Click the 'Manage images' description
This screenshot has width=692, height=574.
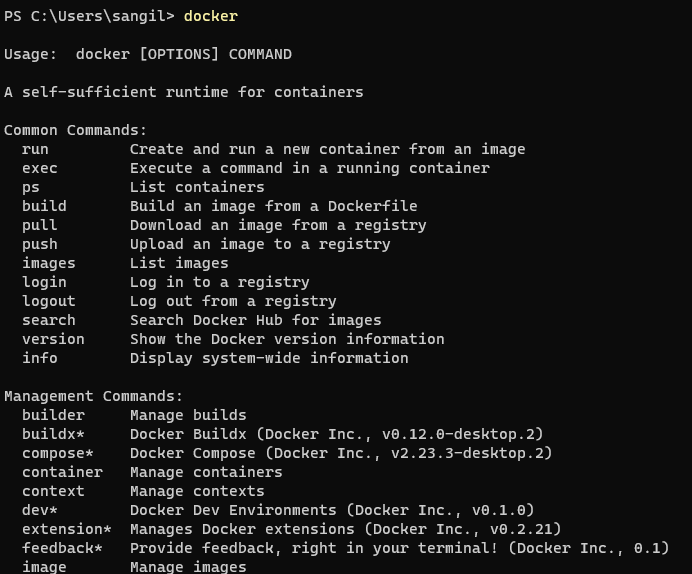188,566
